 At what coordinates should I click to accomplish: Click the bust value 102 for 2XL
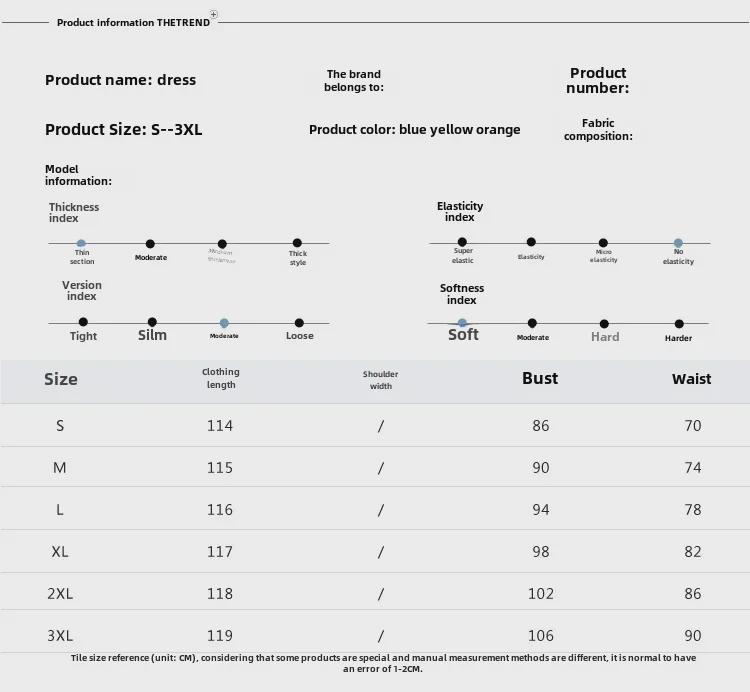540,594
